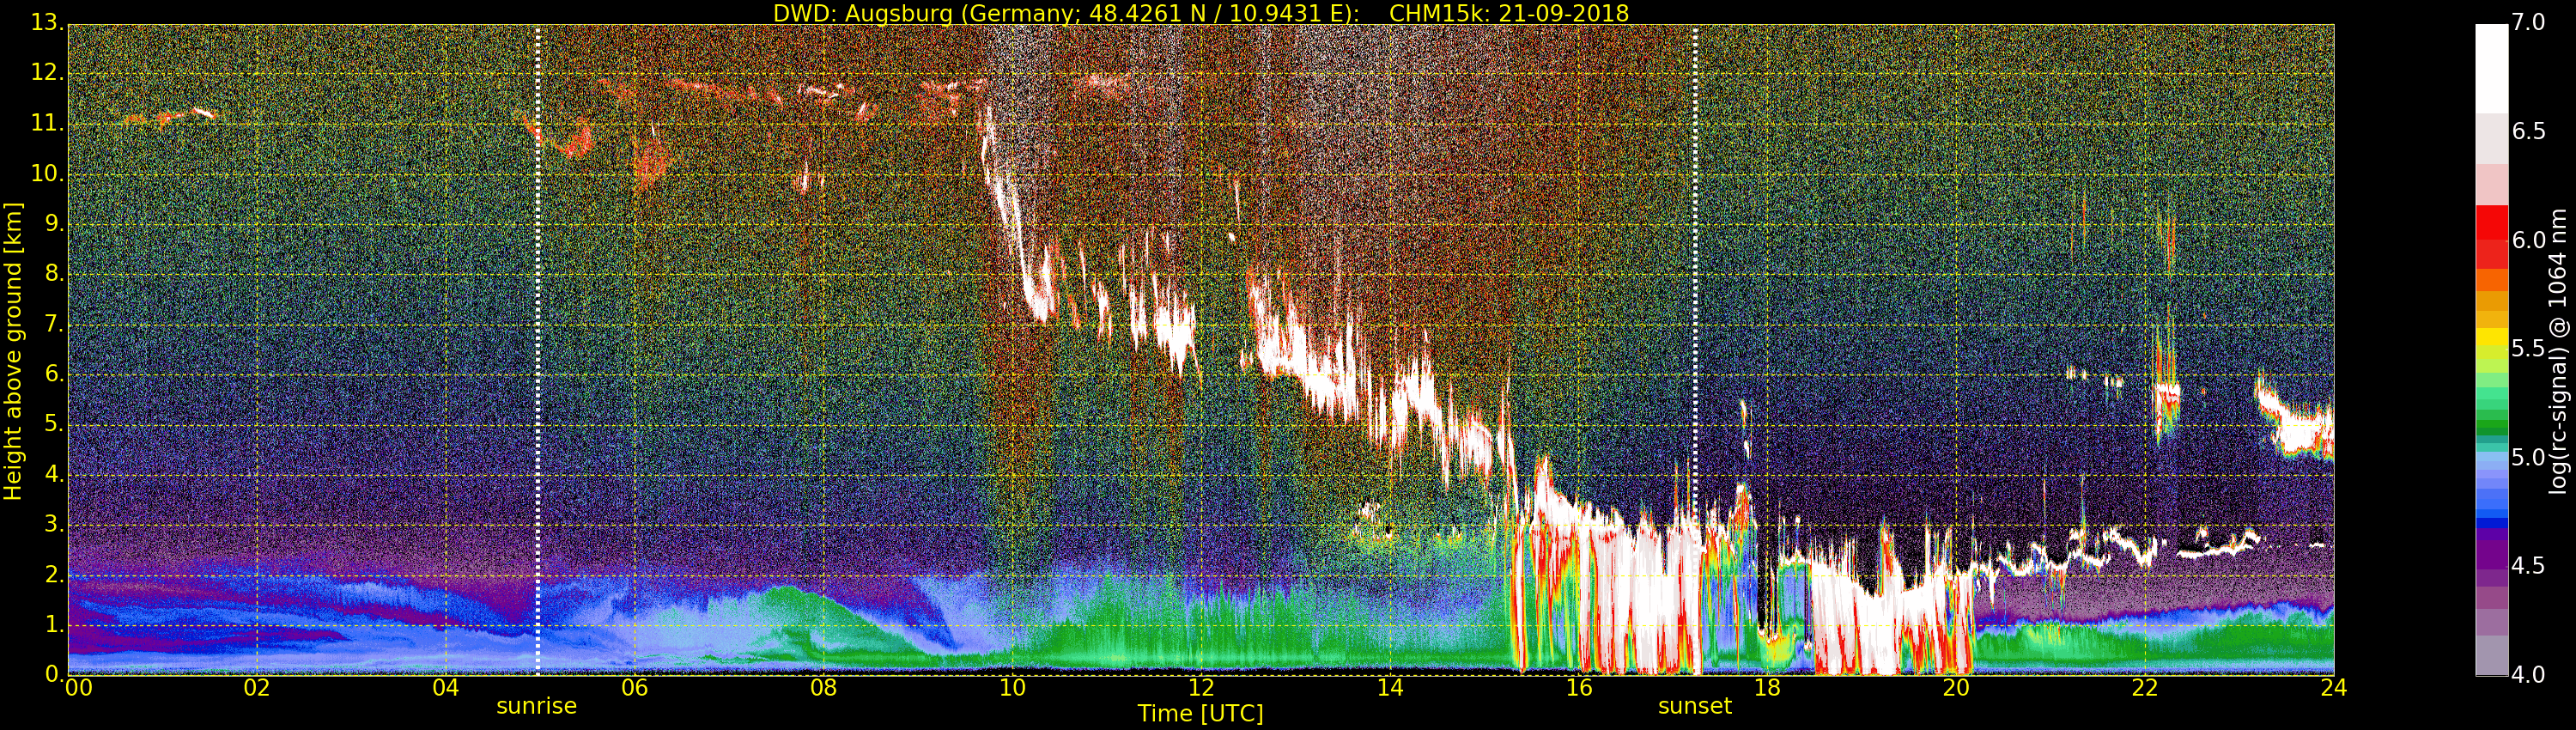Click the "Time [UTC]" axis label

coord(1200,714)
